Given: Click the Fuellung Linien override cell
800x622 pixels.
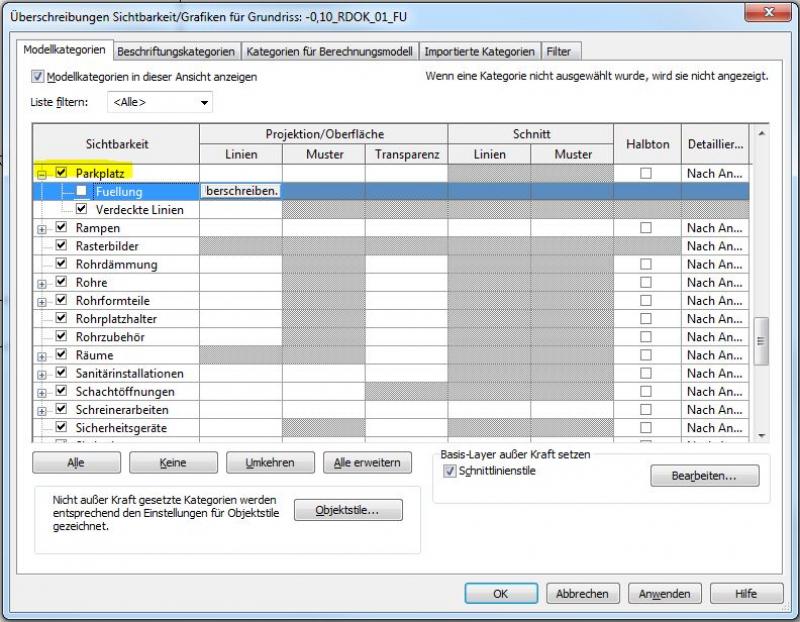Looking at the screenshot, I should 241,191.
